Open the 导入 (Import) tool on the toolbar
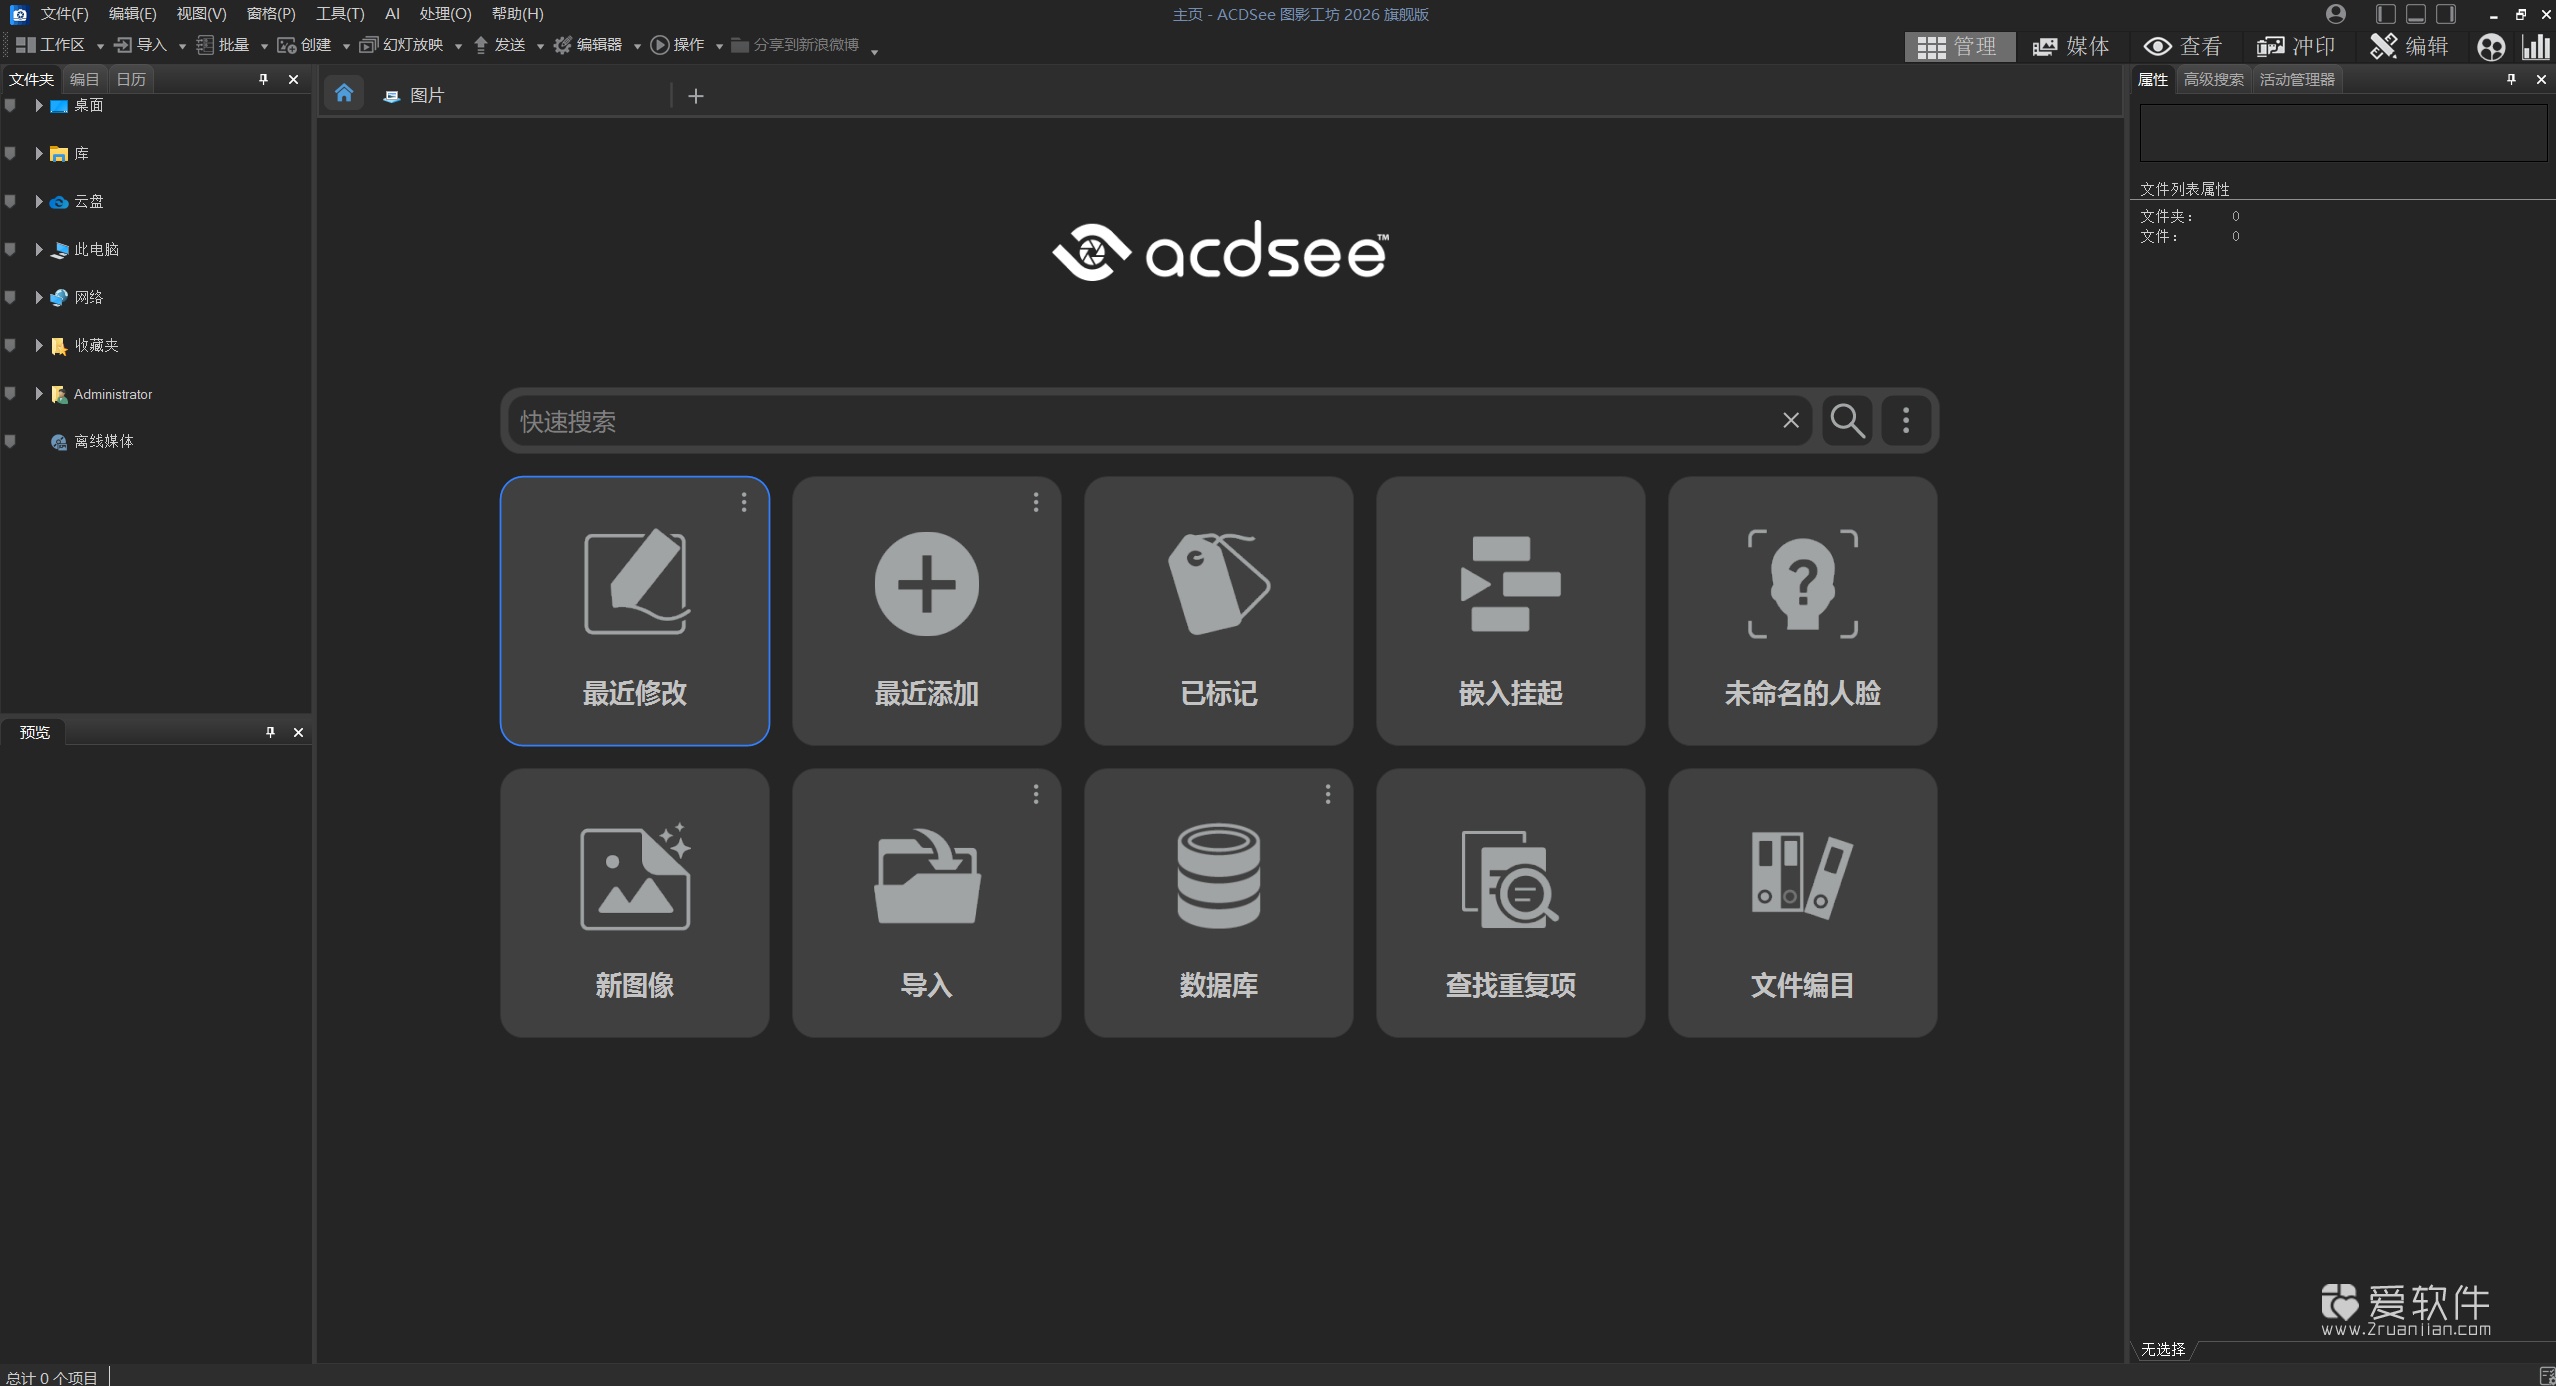Screen dimensions: 2556x1386 [x=145, y=44]
